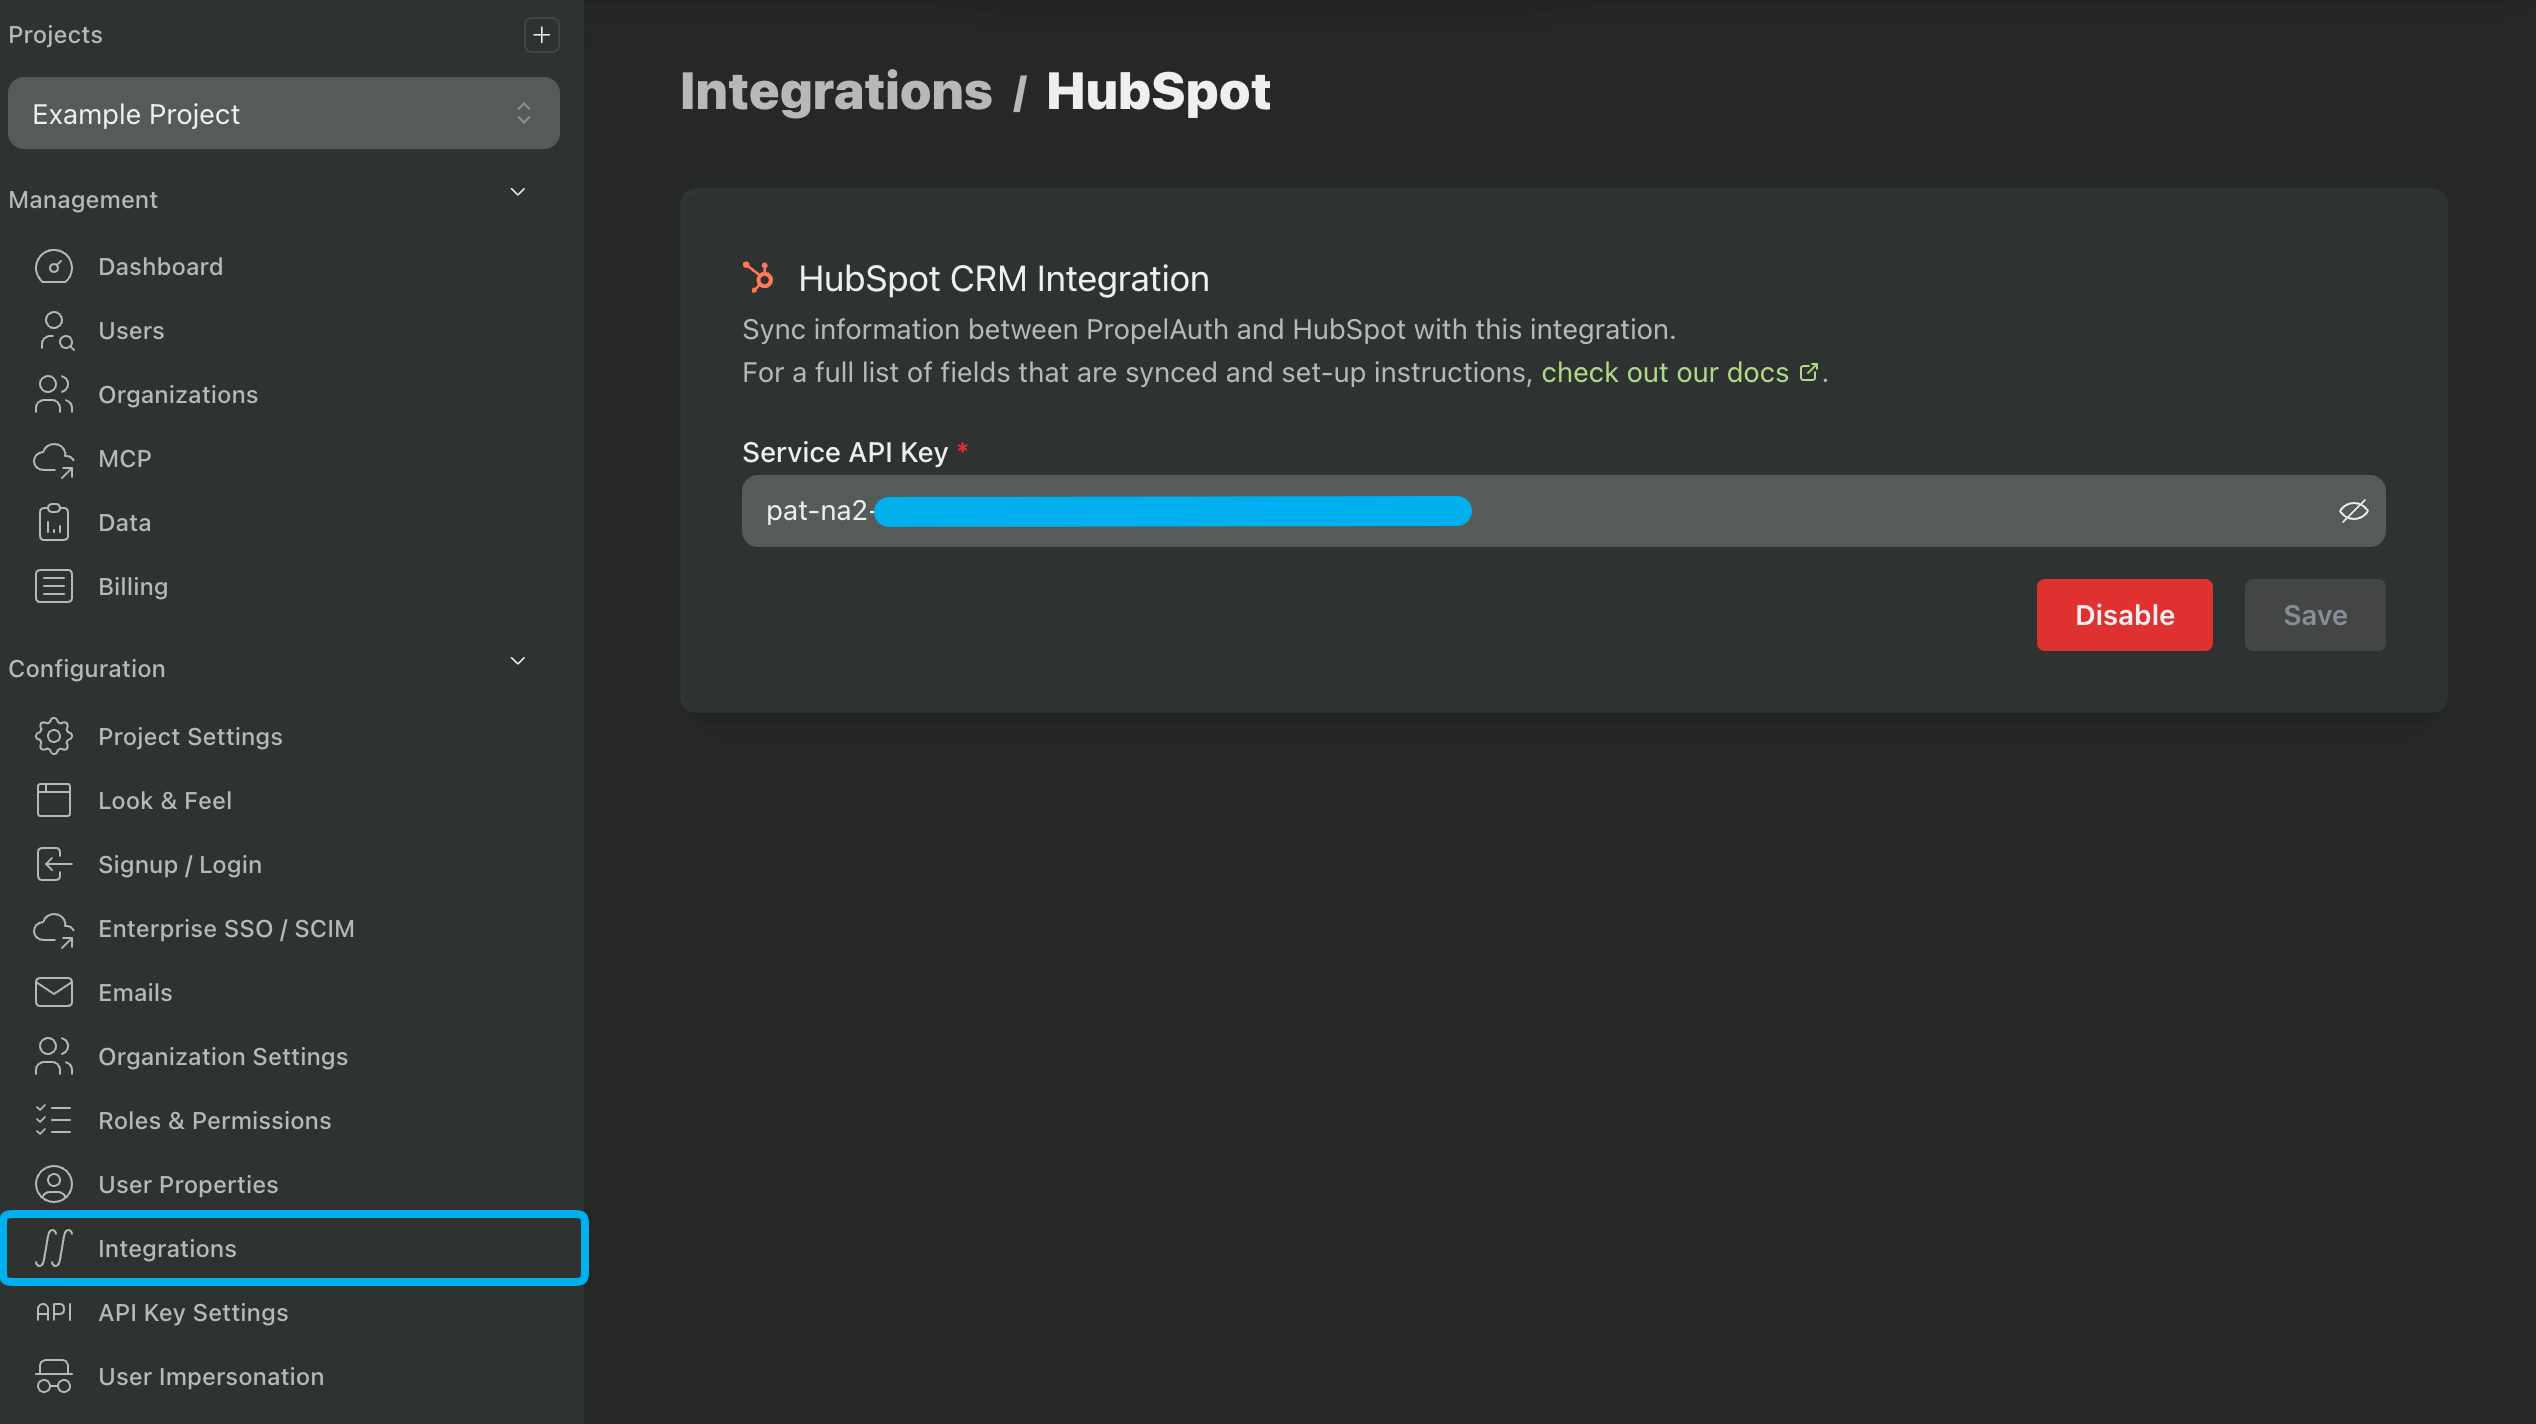Save the HubSpot integration settings

click(x=2315, y=615)
